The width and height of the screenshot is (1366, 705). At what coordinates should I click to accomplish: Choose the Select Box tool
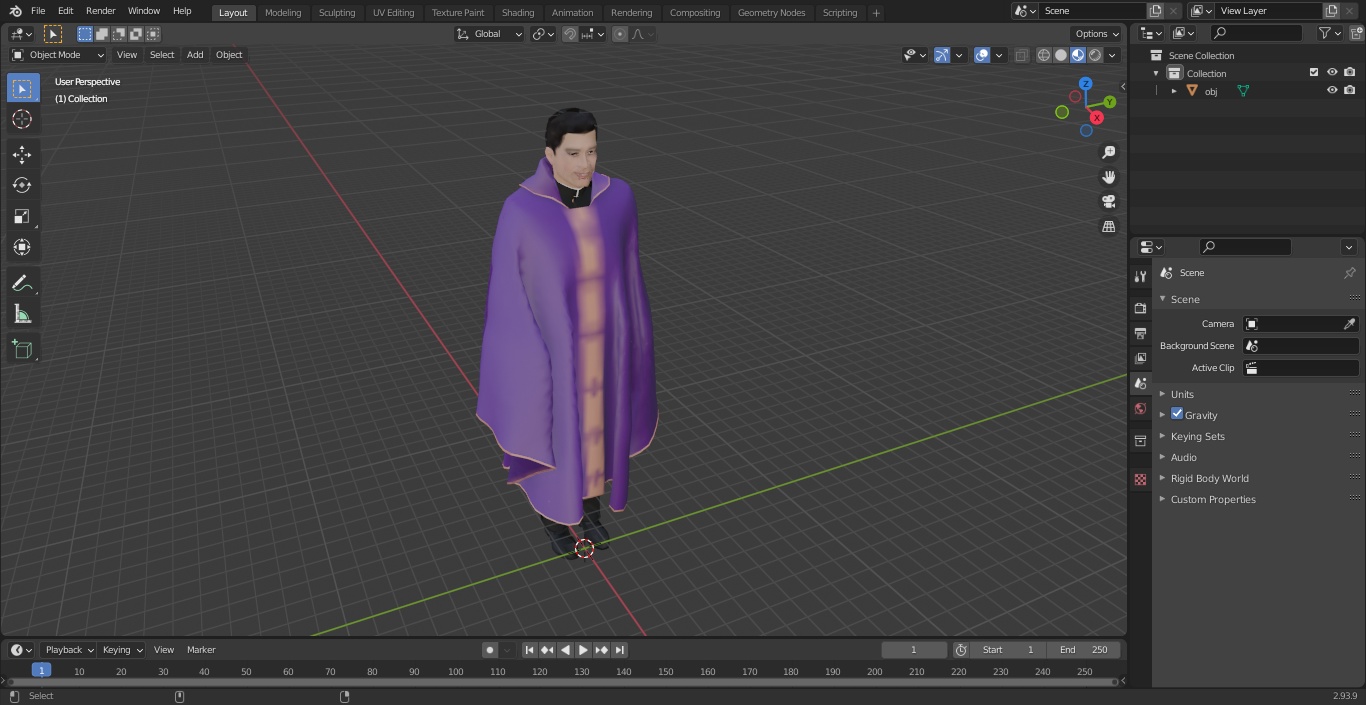pos(22,88)
